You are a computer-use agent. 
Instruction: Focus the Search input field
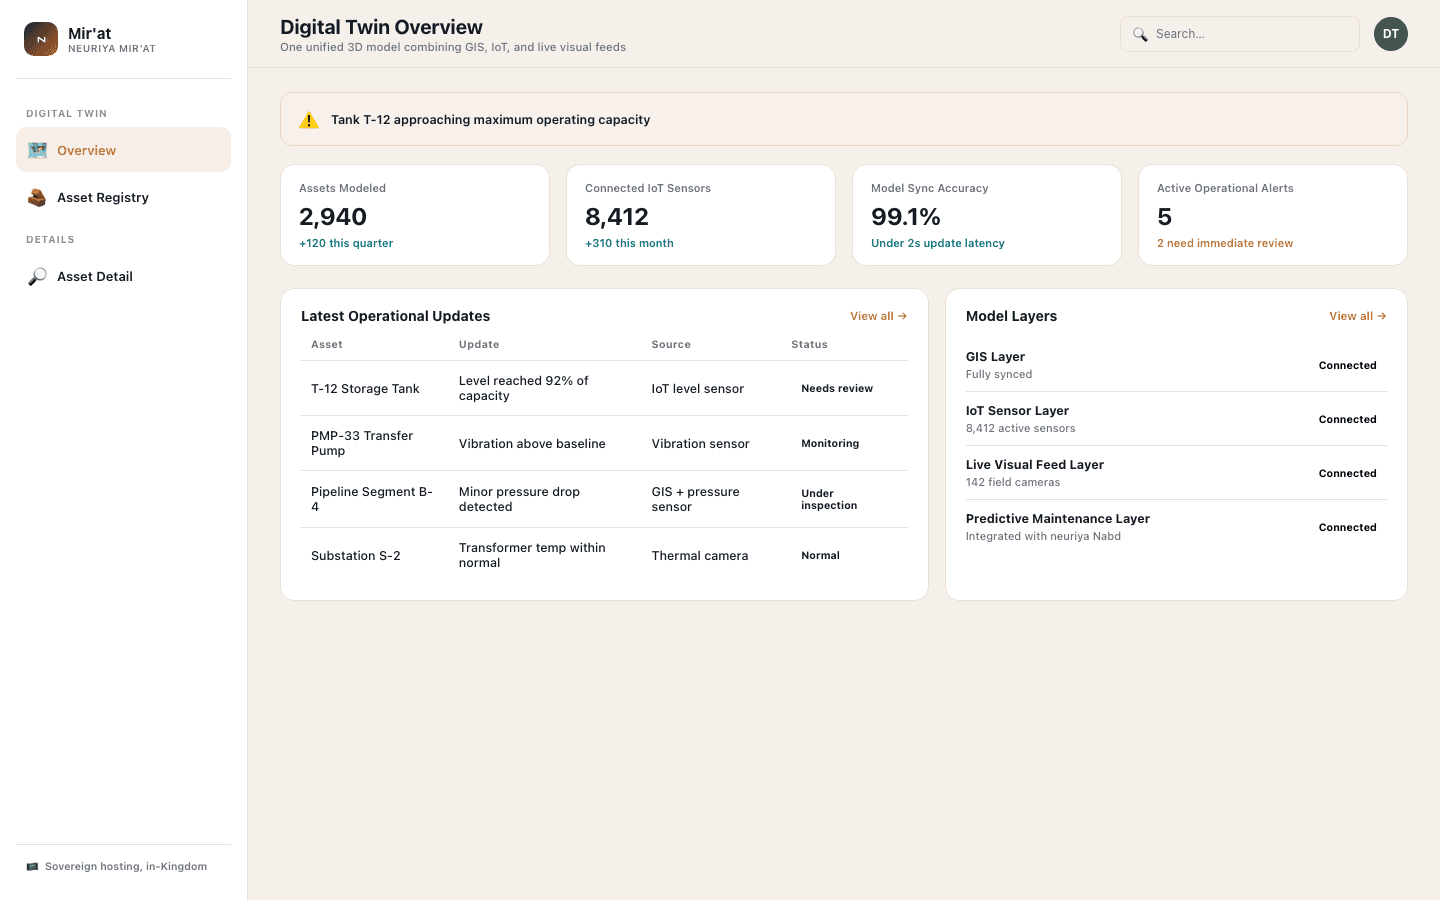click(x=1240, y=34)
